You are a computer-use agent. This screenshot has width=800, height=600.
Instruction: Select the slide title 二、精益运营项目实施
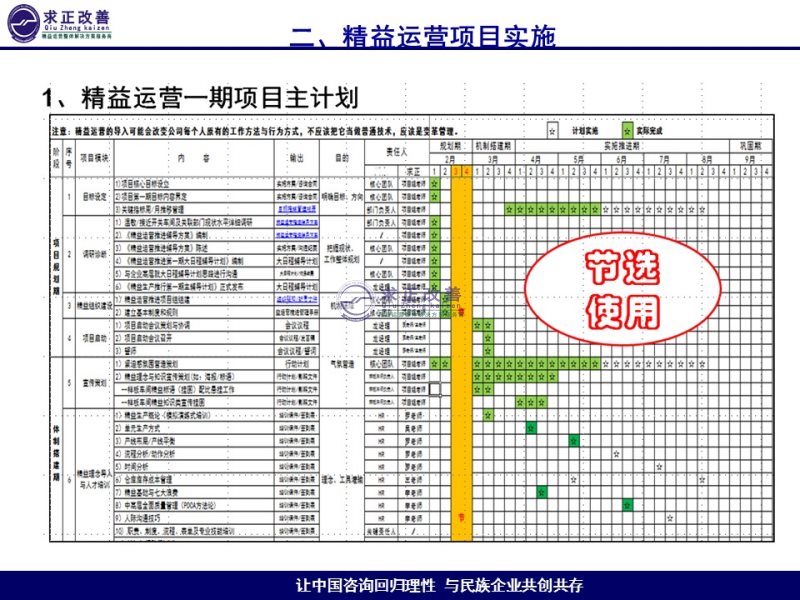(421, 37)
